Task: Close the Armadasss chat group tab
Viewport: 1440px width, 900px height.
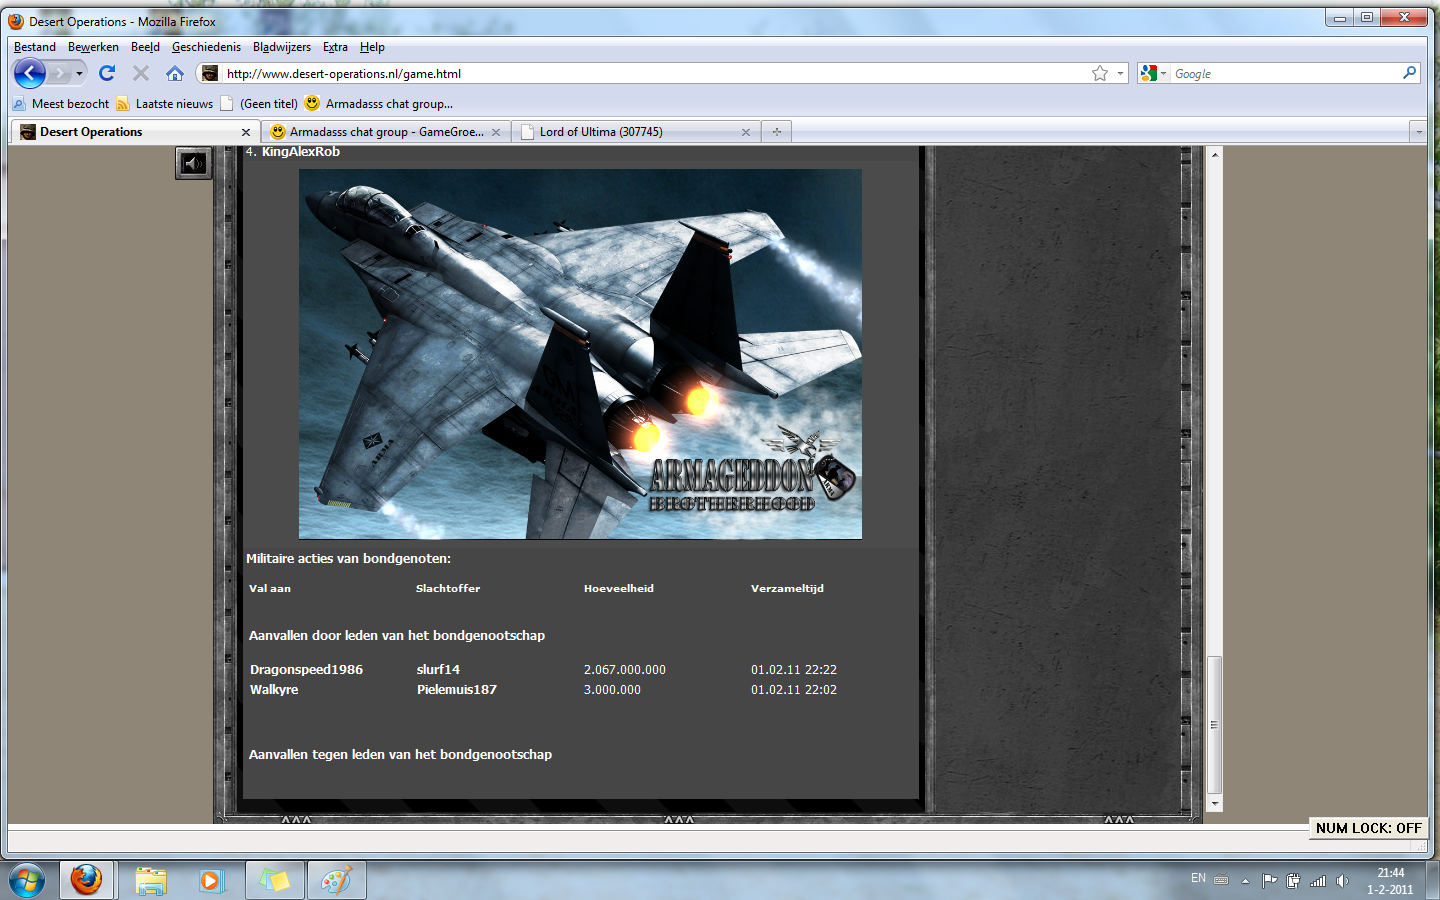Action: point(496,132)
